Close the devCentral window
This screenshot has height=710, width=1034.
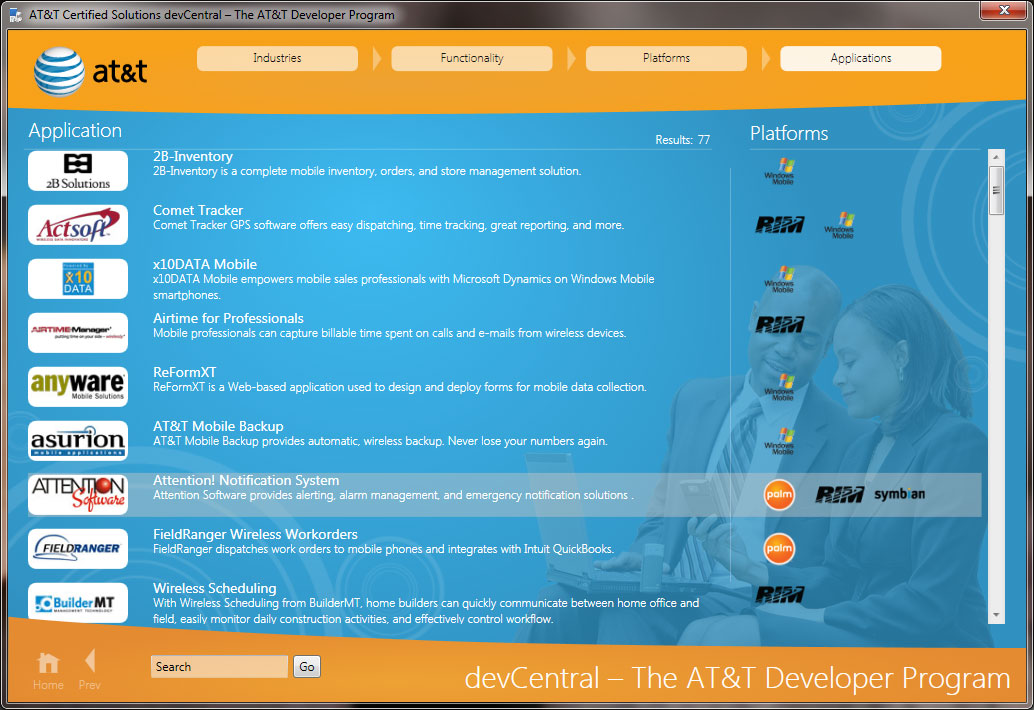tap(1003, 11)
